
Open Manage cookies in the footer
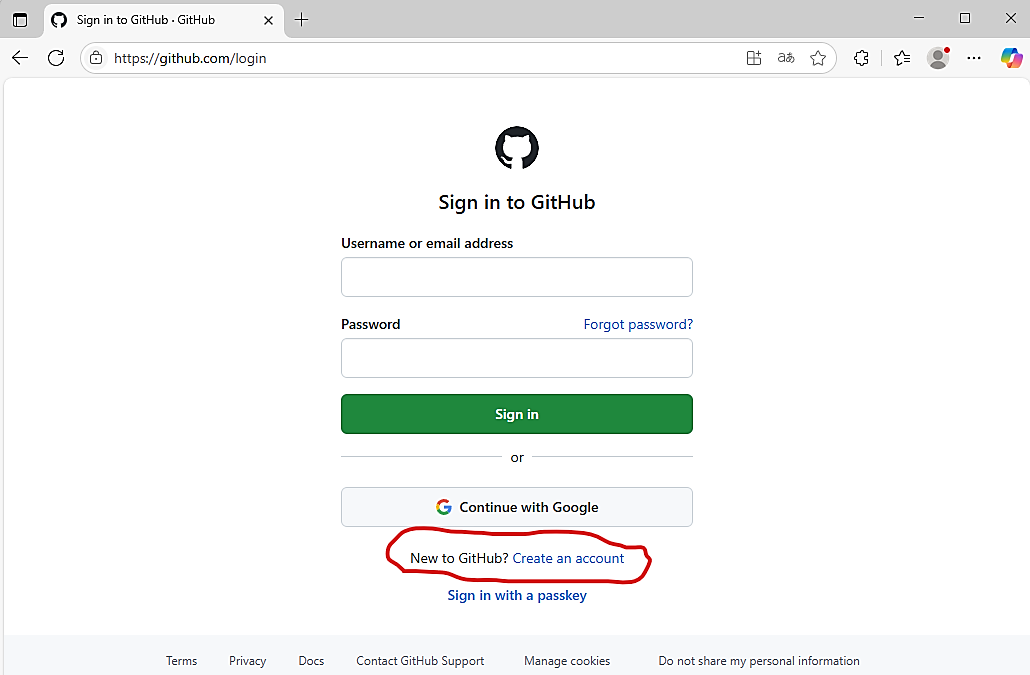[567, 660]
